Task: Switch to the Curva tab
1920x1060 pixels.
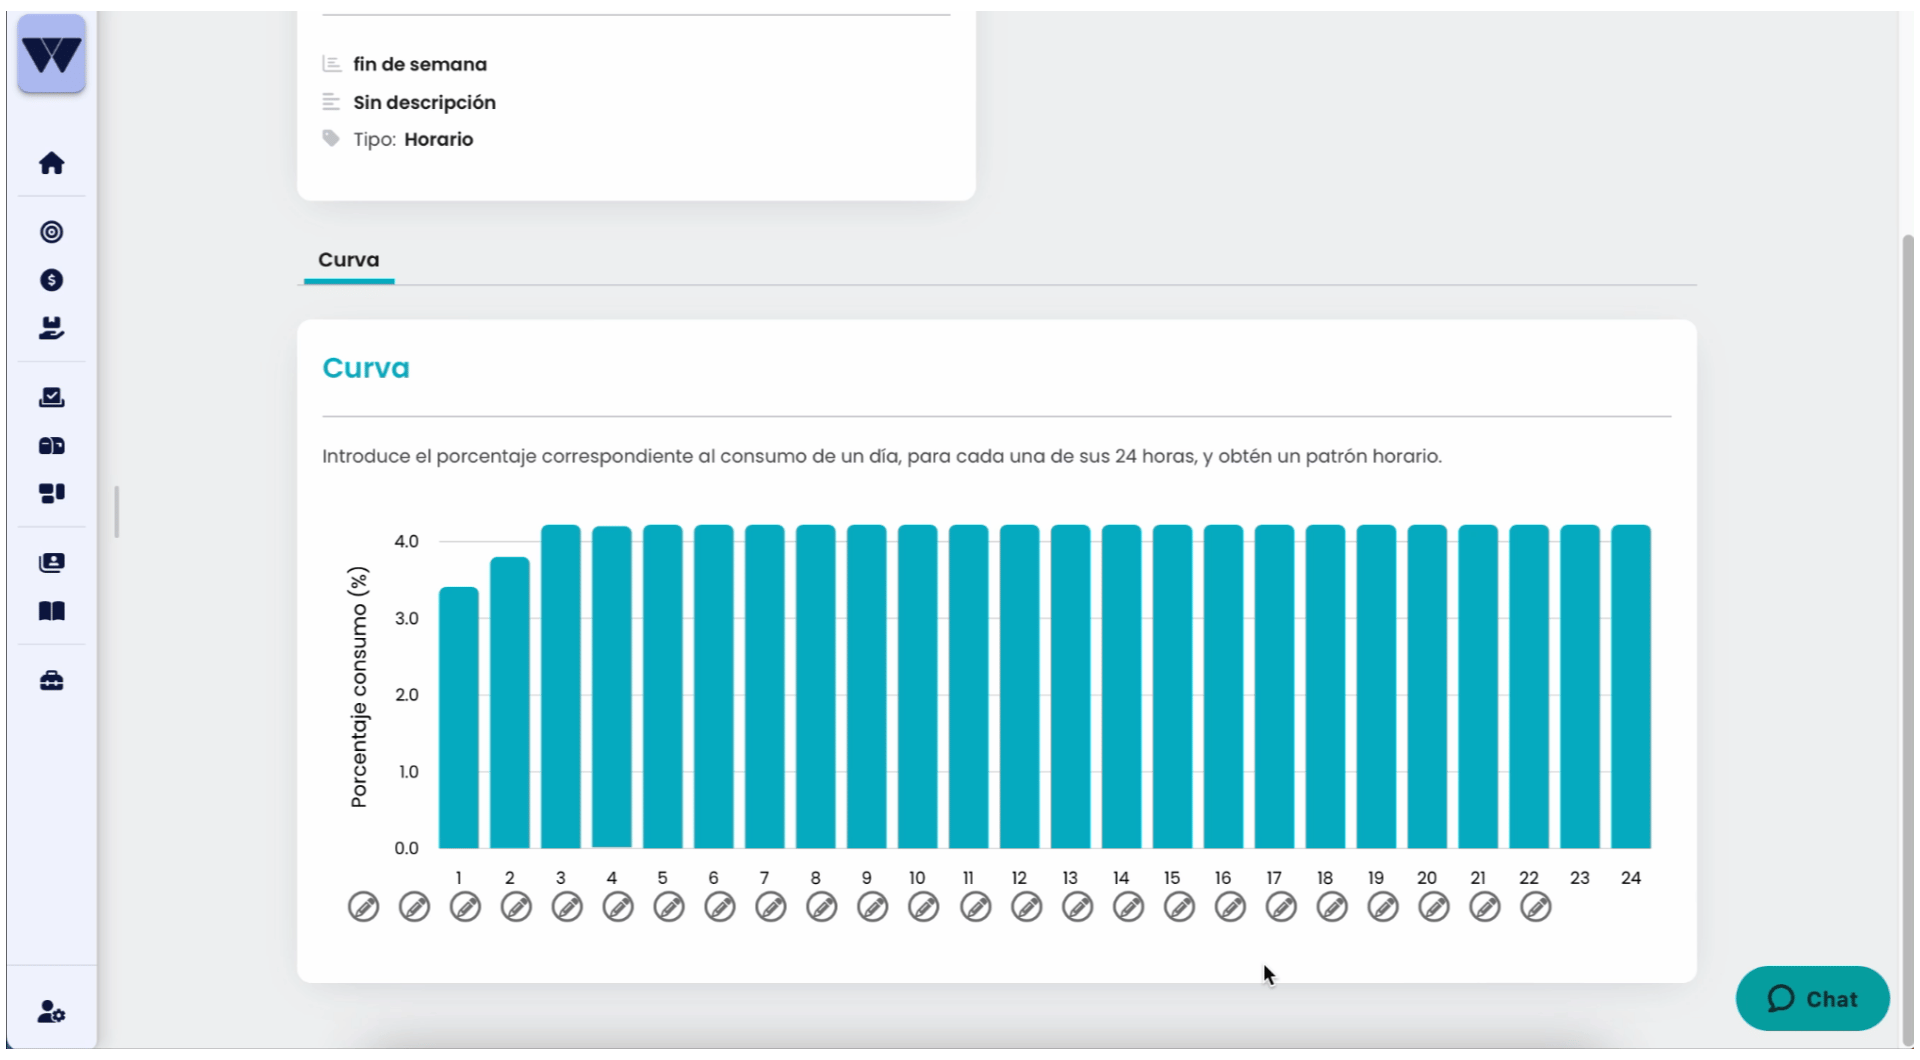Action: coord(349,260)
